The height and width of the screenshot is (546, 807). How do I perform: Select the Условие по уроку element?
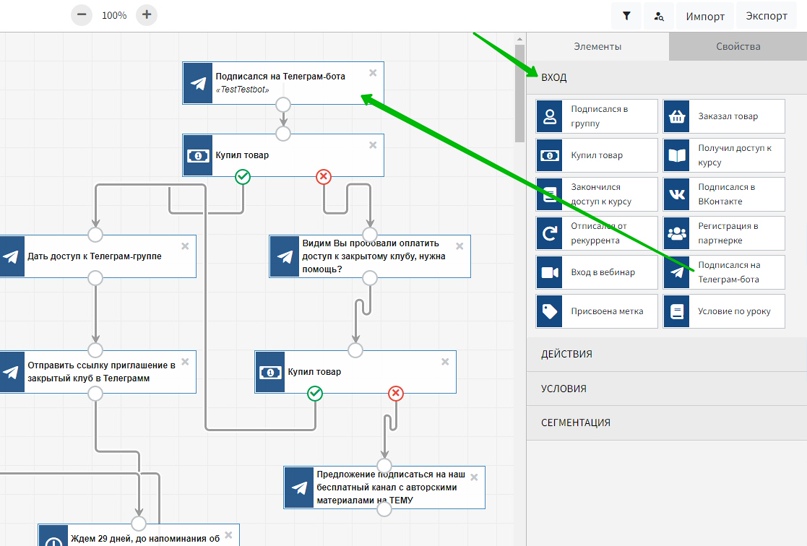tap(723, 311)
